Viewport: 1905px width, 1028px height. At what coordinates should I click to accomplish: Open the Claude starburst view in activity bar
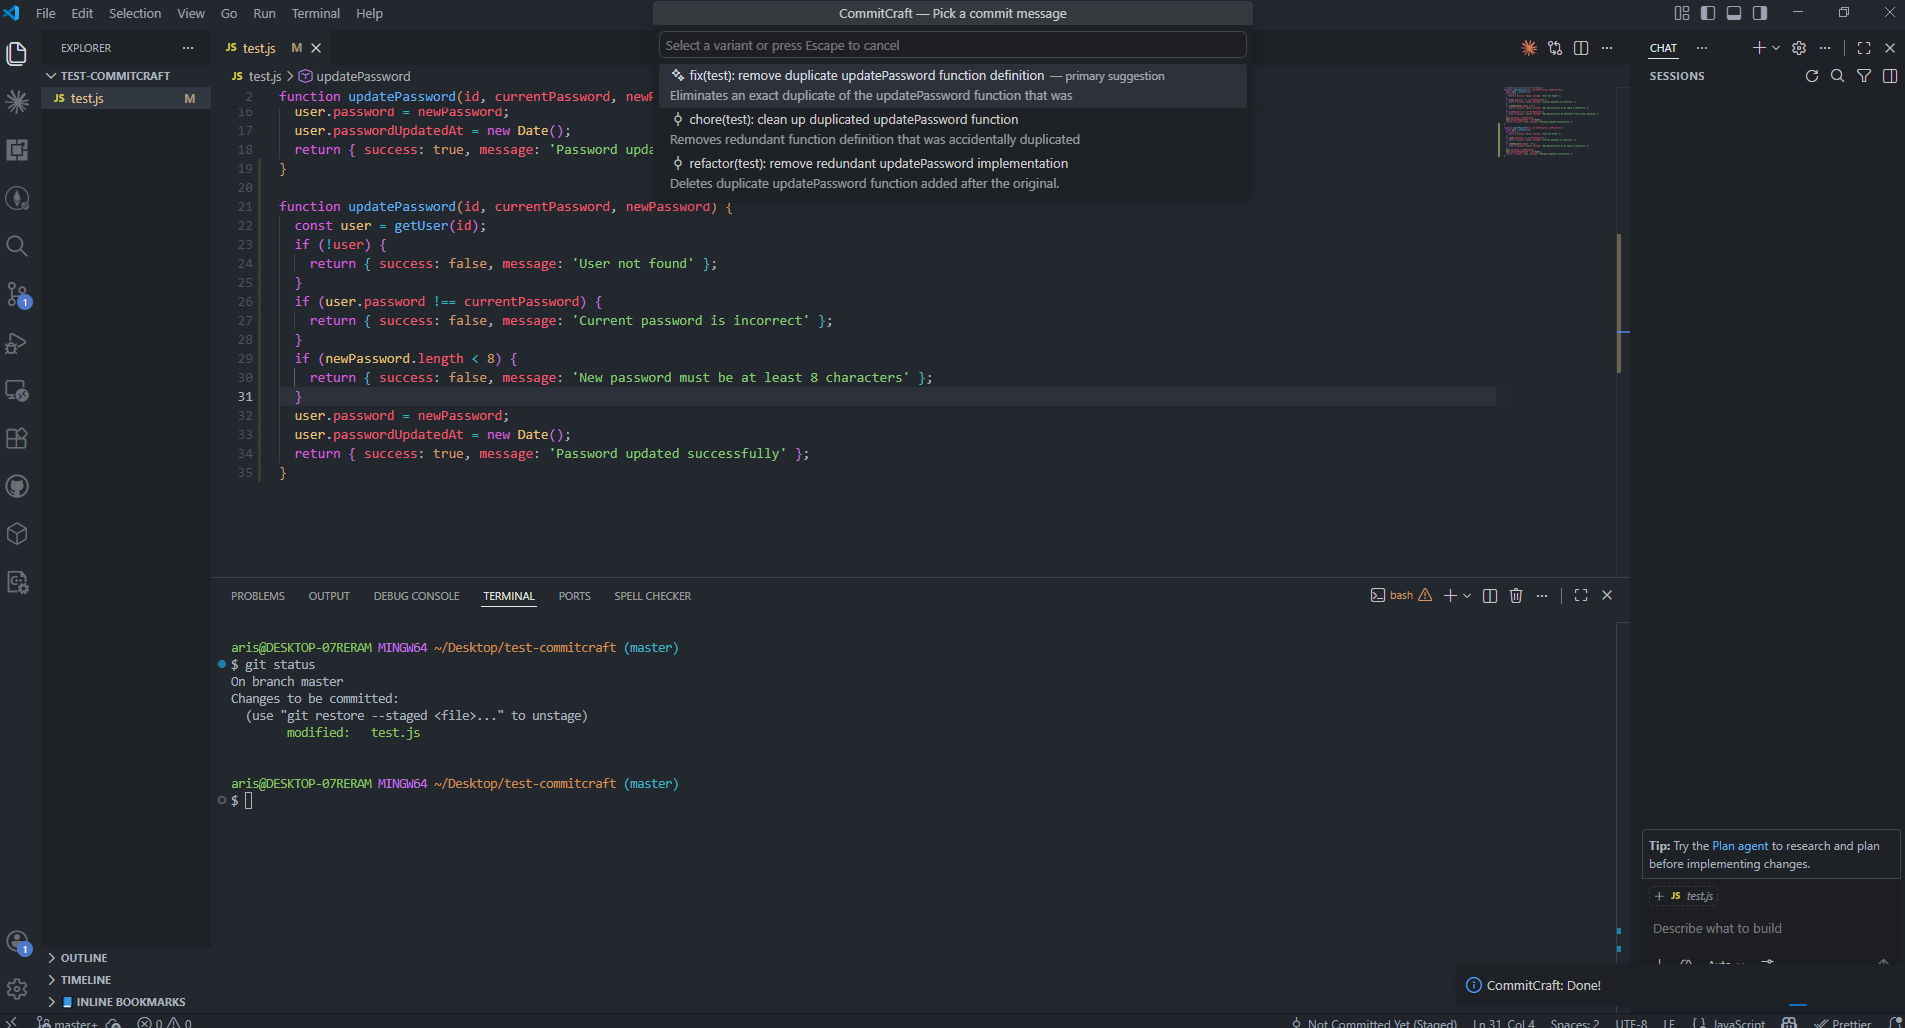tap(17, 102)
